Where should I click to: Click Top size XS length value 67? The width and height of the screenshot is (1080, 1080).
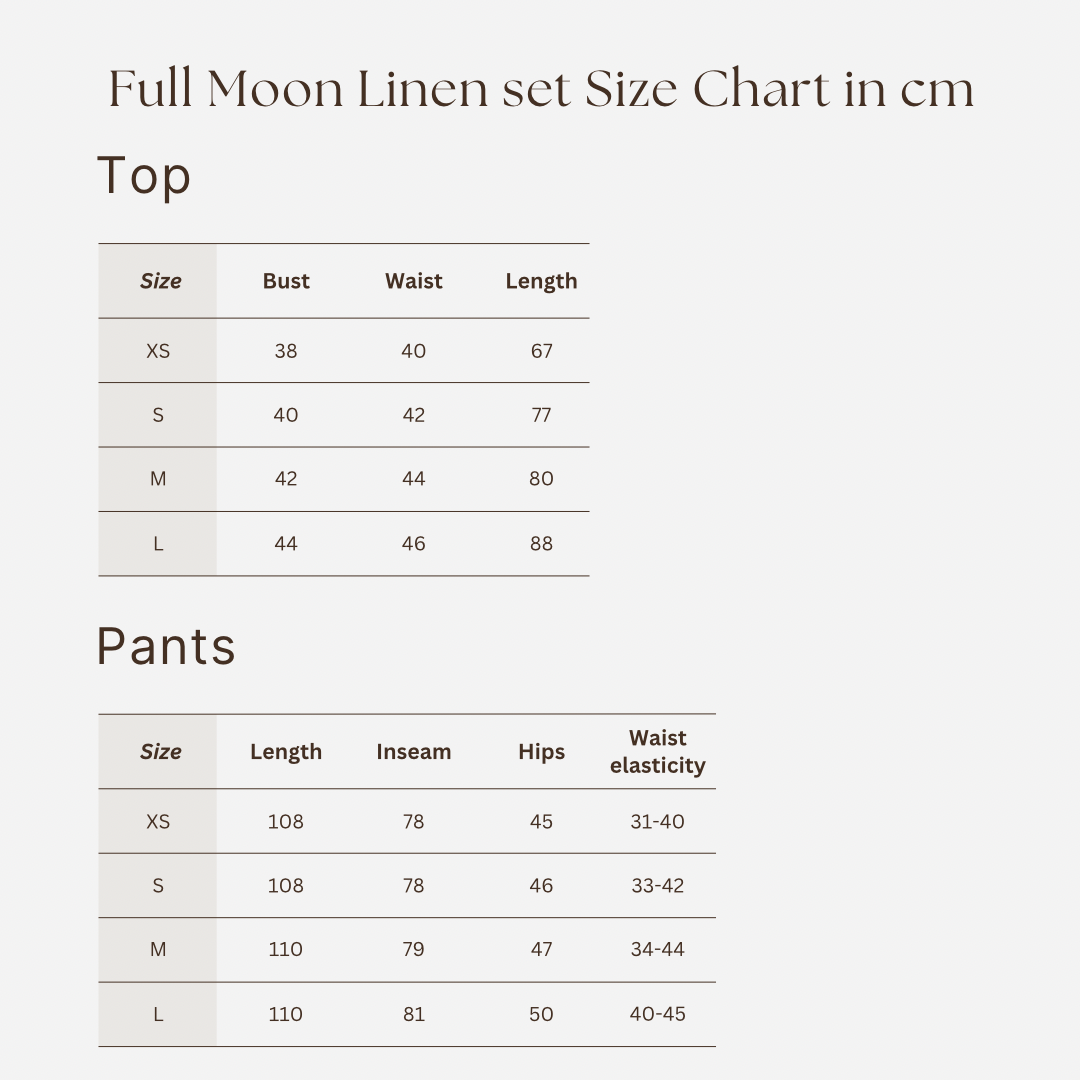pyautogui.click(x=541, y=351)
